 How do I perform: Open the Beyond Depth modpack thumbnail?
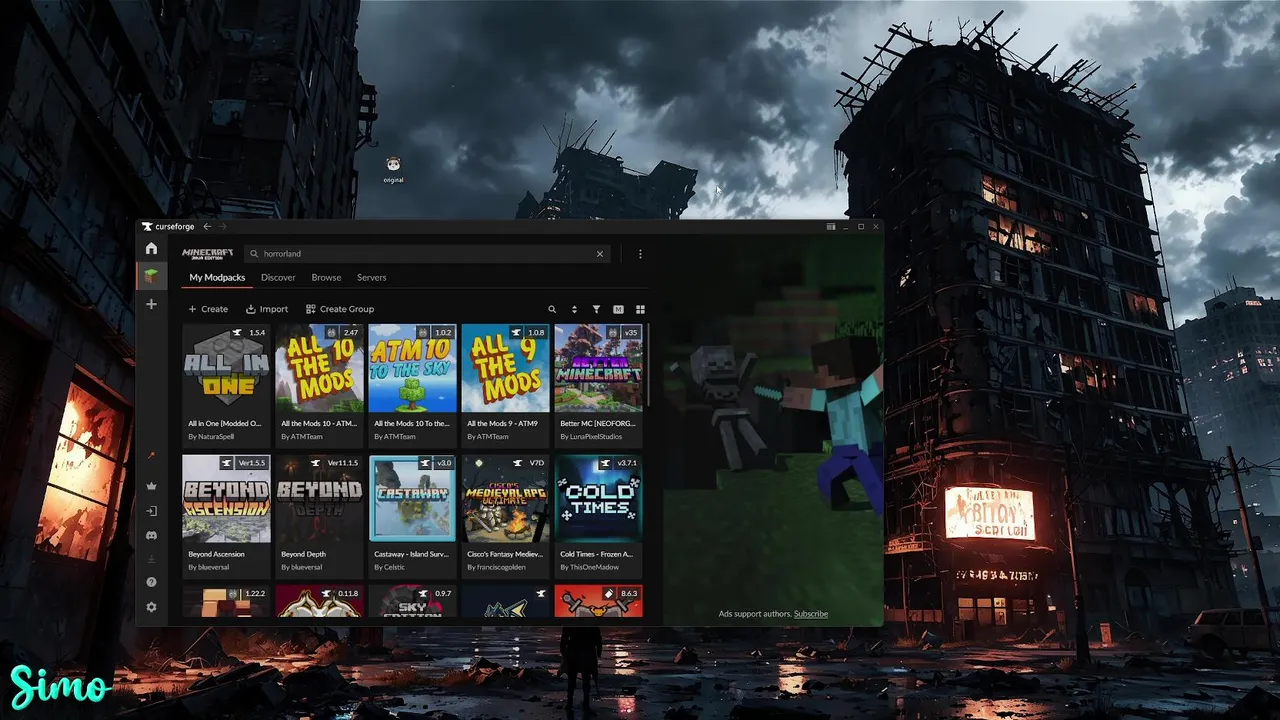[x=319, y=499]
